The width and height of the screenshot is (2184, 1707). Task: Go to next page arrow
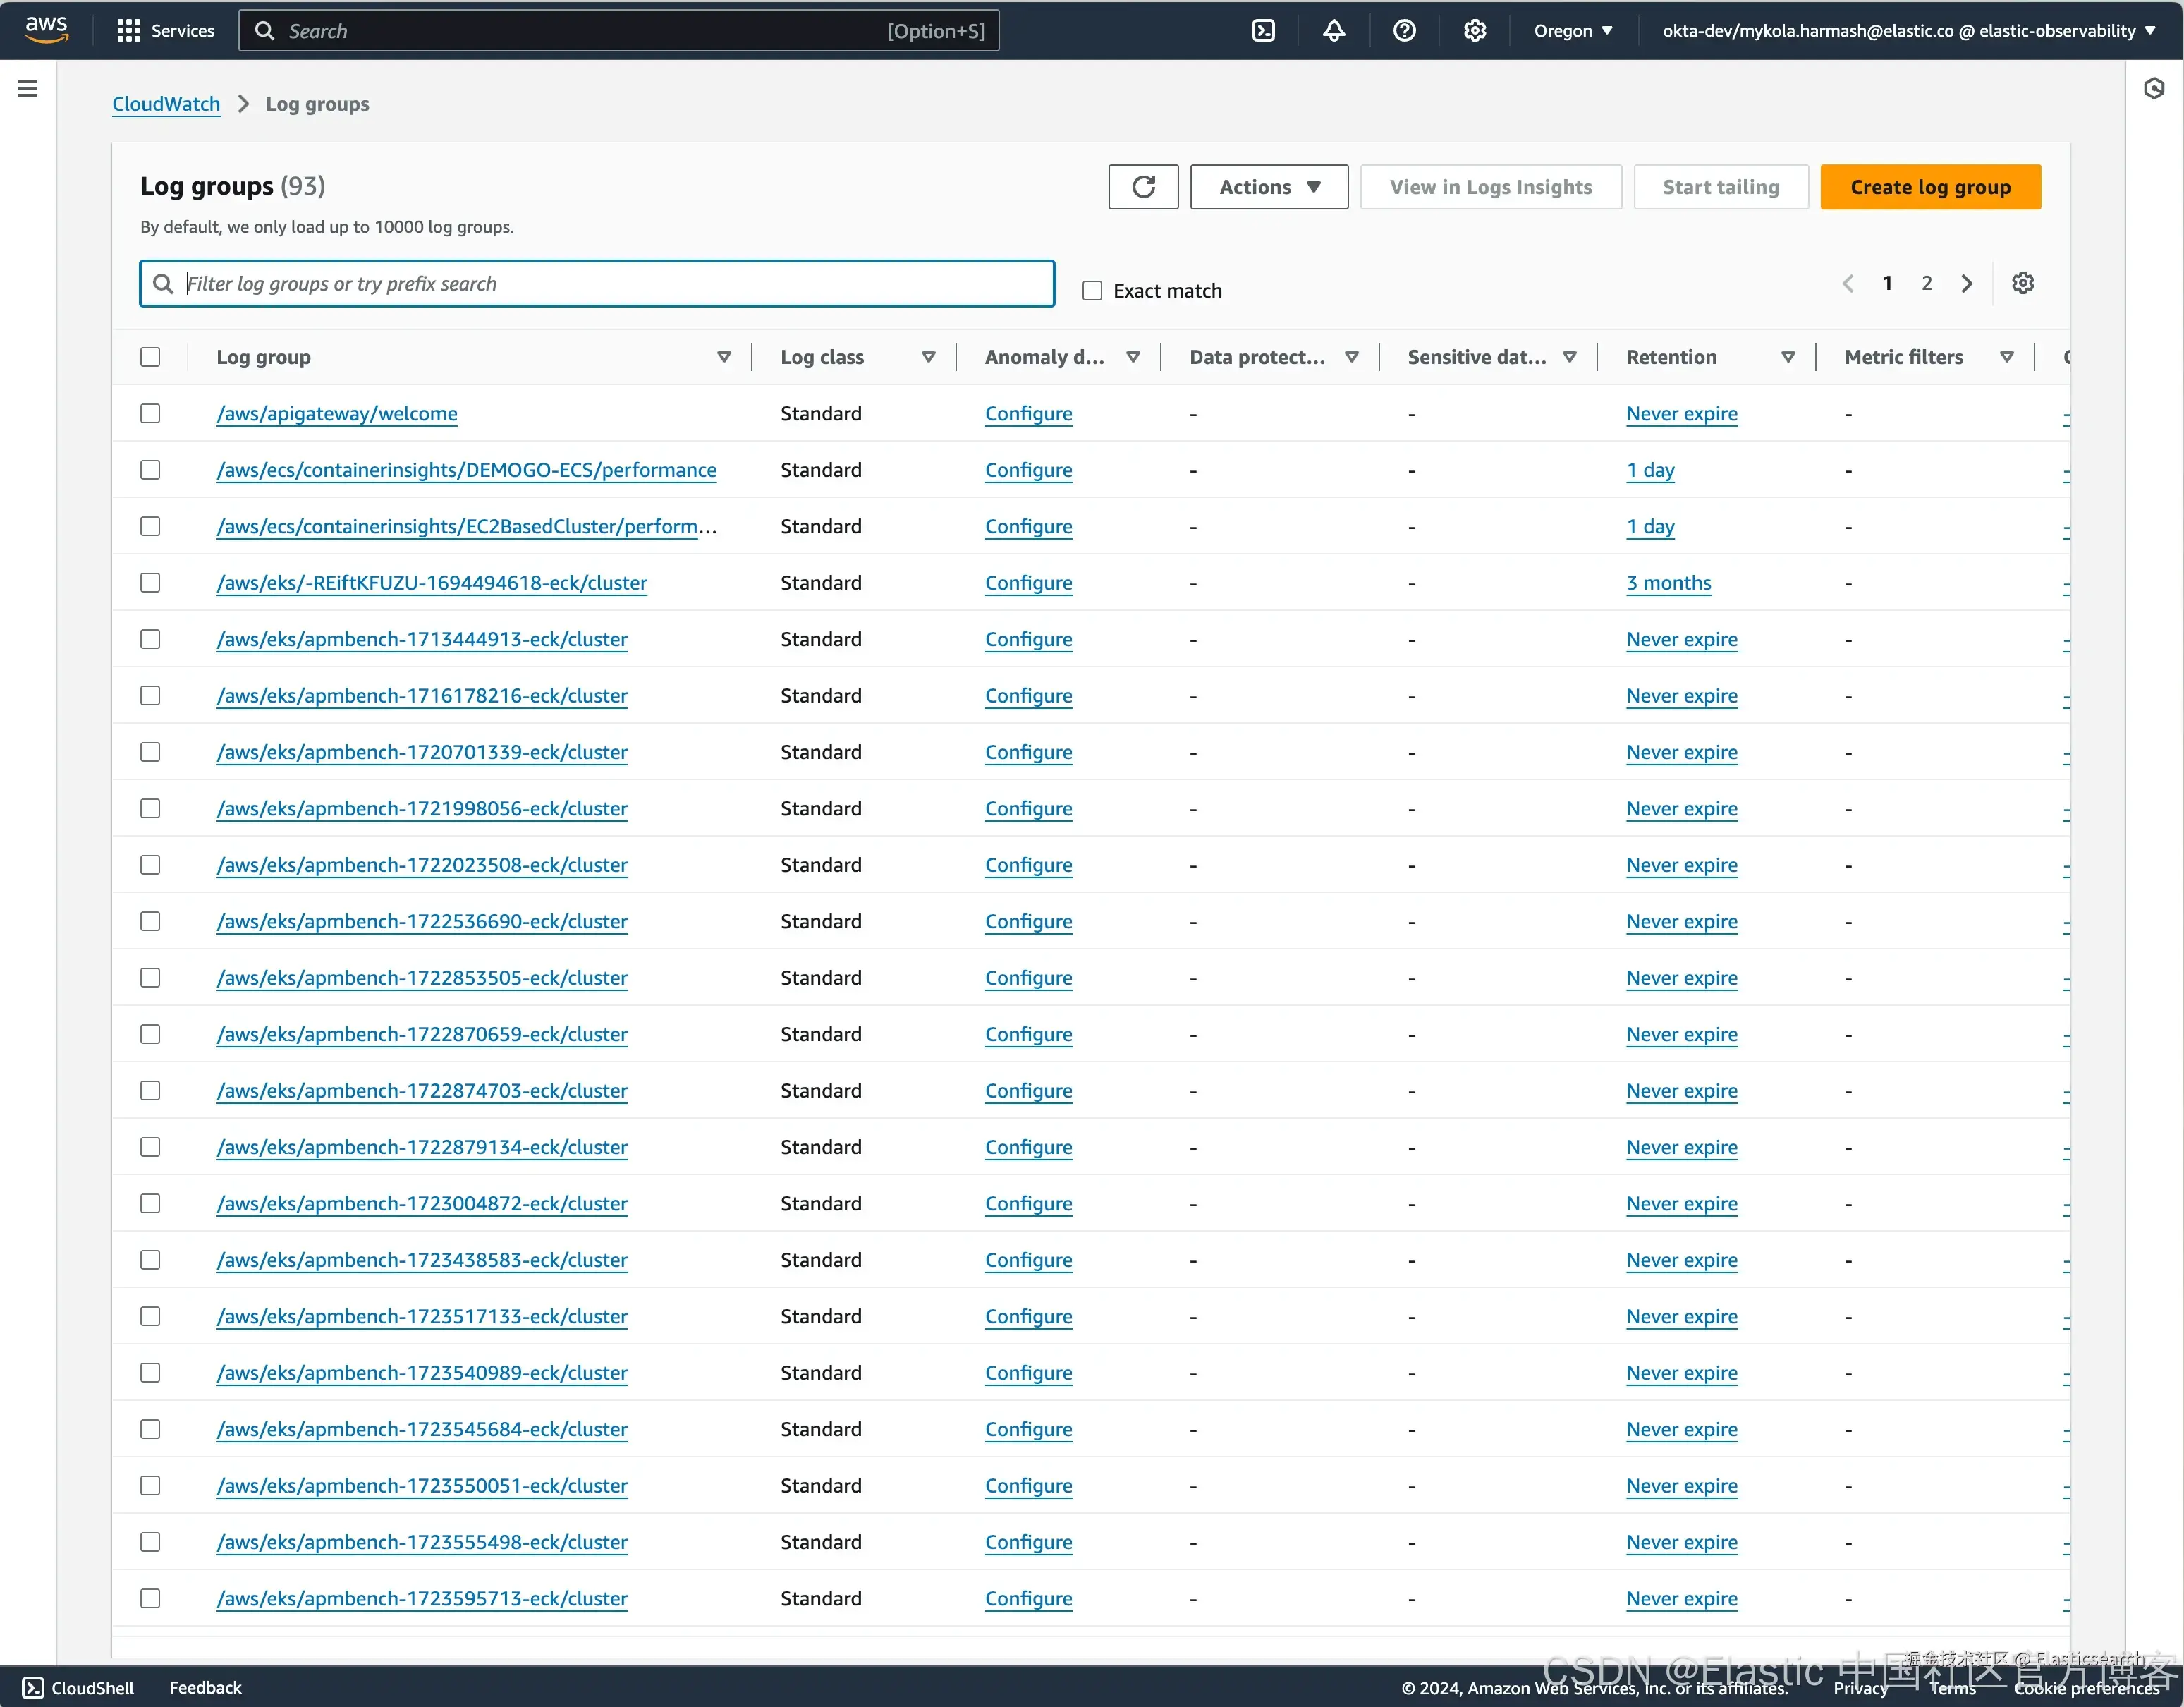(x=1966, y=283)
